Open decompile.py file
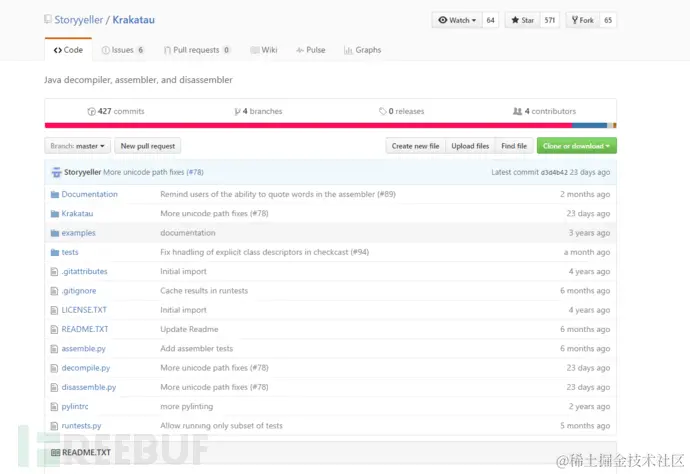Image resolution: width=690 pixels, height=474 pixels. [86, 368]
